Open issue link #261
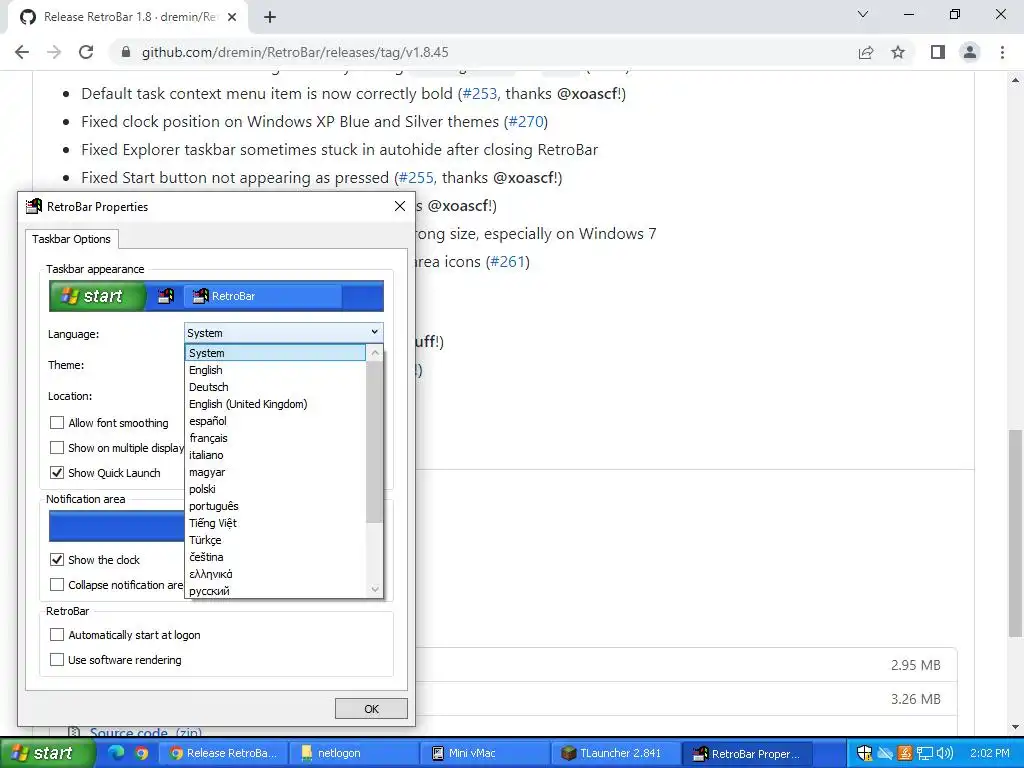 507,261
